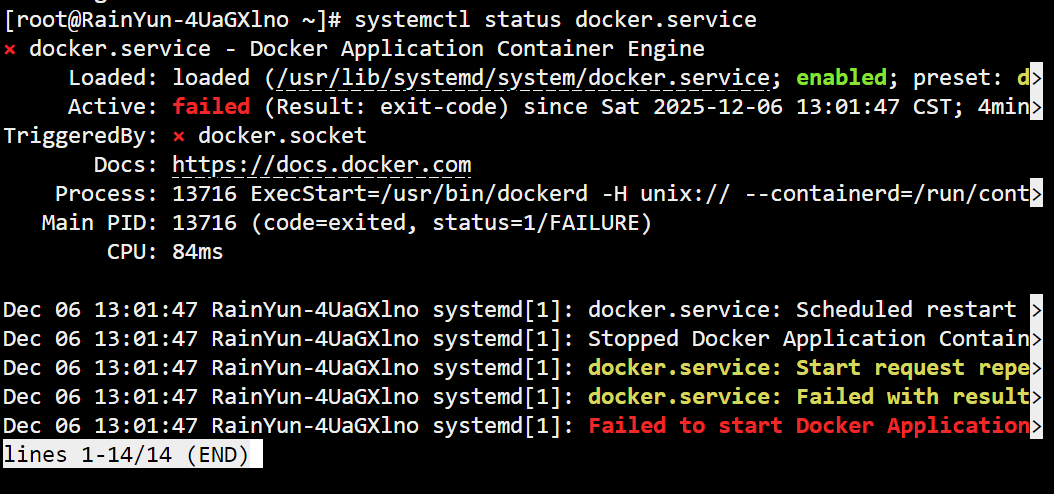Click red "Failed to start Docker Application" message

click(x=808, y=426)
